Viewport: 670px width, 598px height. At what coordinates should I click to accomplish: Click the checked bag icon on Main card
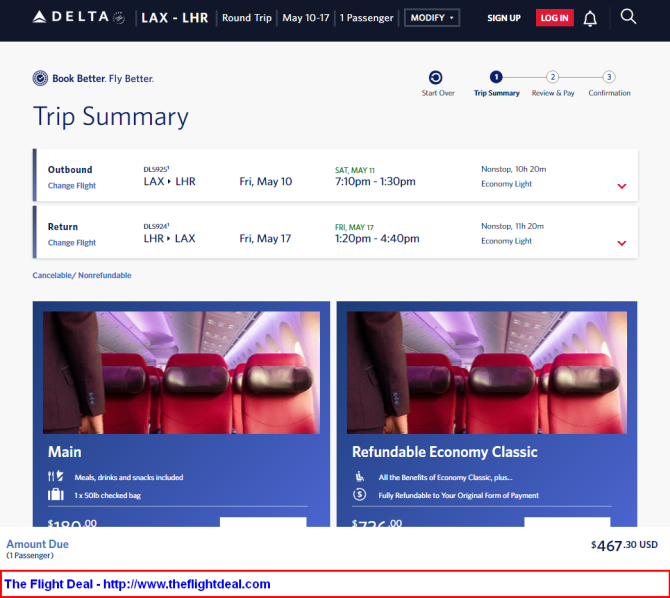56,495
